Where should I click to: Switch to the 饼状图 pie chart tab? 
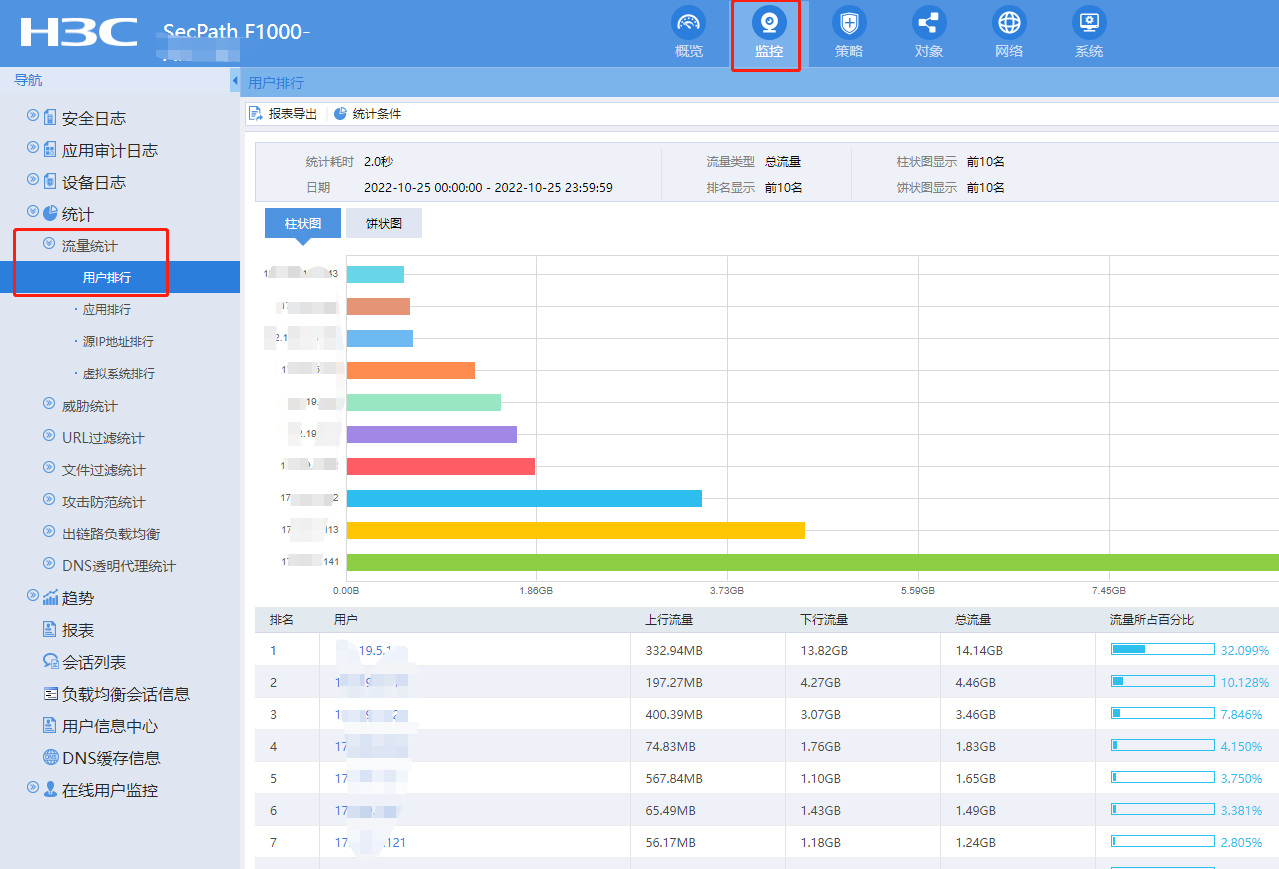click(x=383, y=224)
